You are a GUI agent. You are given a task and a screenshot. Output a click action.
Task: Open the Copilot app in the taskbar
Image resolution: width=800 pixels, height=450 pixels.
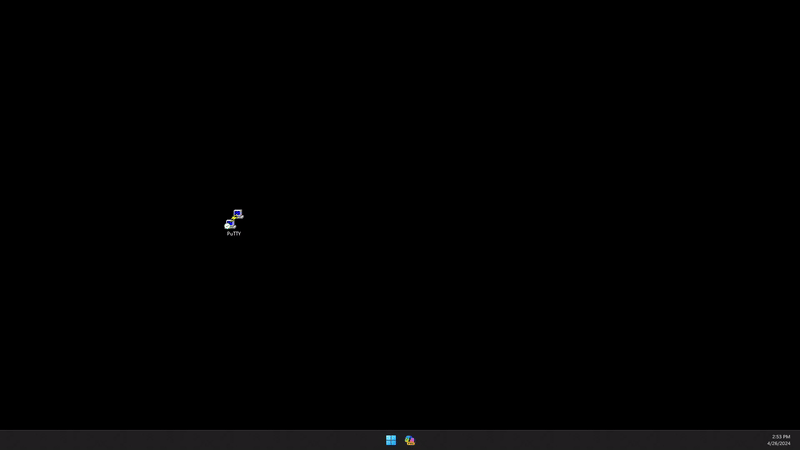click(x=410, y=440)
